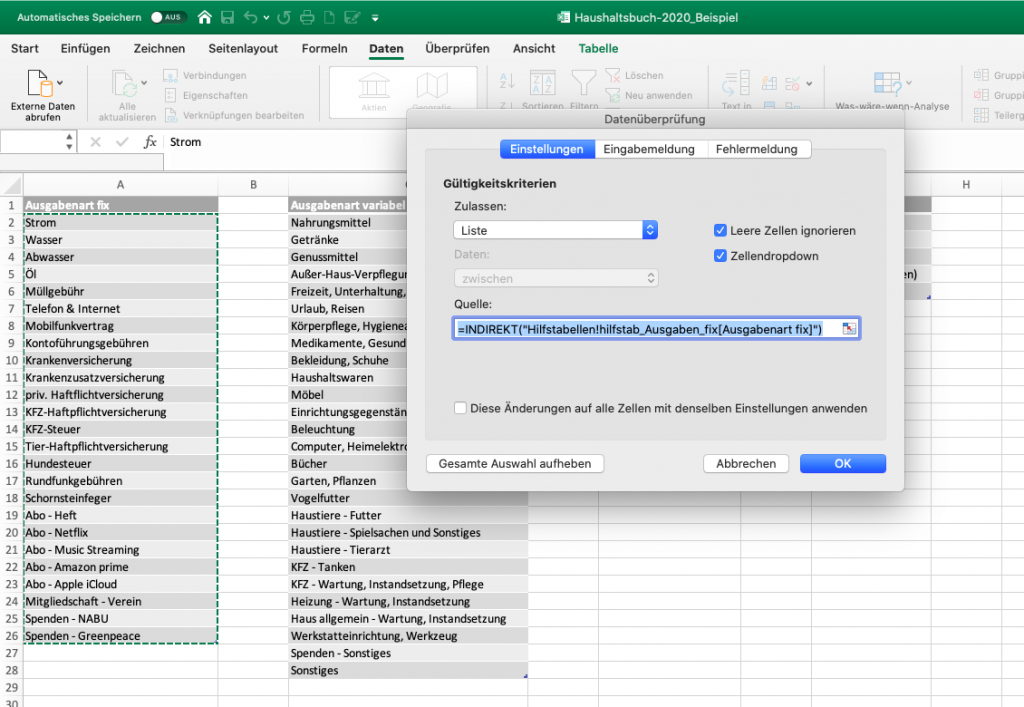The image size is (1024, 707).
Task: Click the Flash Fill (Blitzvorschau) icon
Action: [x=769, y=84]
